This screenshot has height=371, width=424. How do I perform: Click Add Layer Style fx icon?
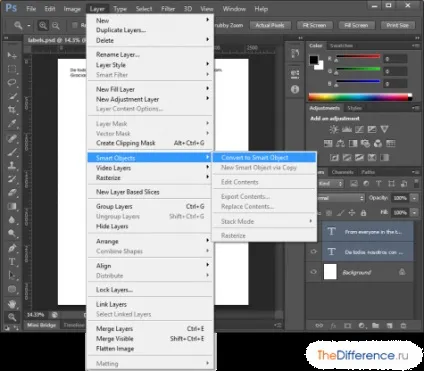[333, 326]
